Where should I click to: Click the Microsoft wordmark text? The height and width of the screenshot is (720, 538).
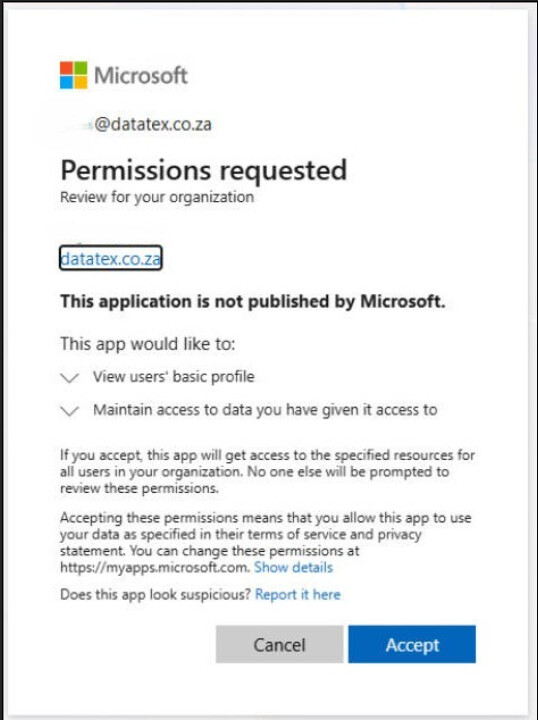tap(141, 75)
